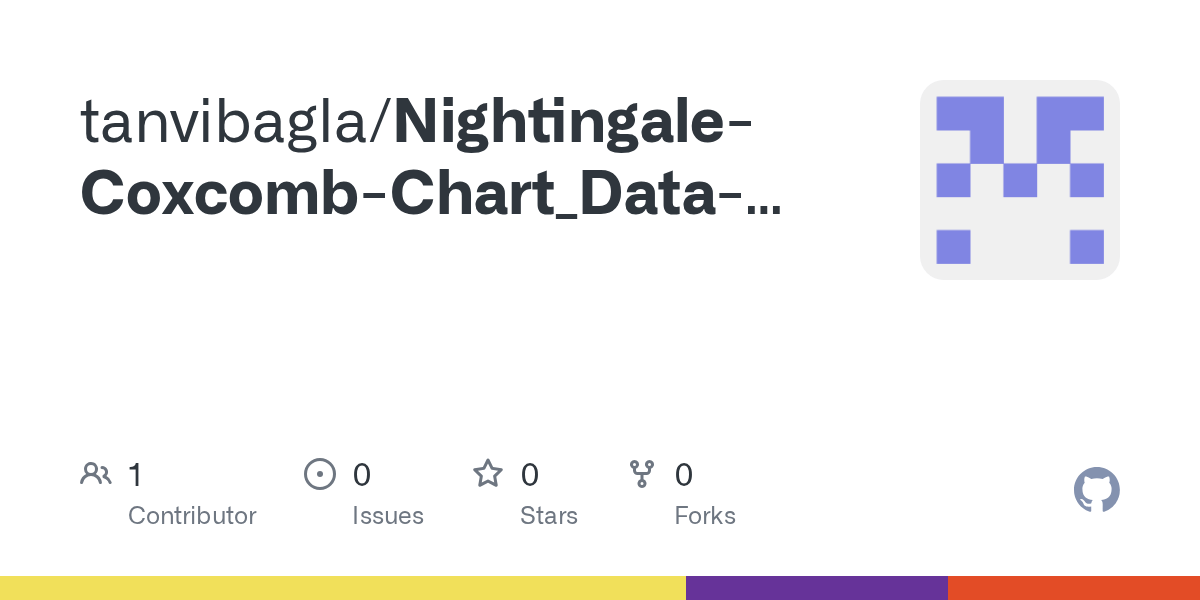
Task: Click the orange language bar segment
Action: point(1074,588)
